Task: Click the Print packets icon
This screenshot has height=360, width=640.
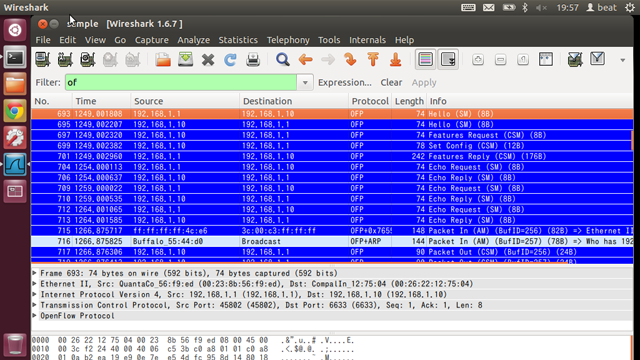Action: [253, 60]
